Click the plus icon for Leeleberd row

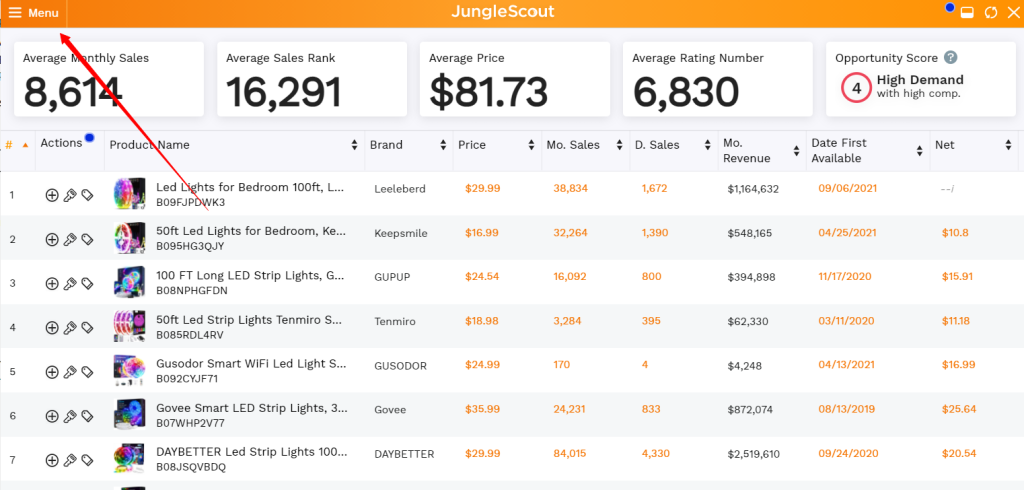click(x=52, y=195)
